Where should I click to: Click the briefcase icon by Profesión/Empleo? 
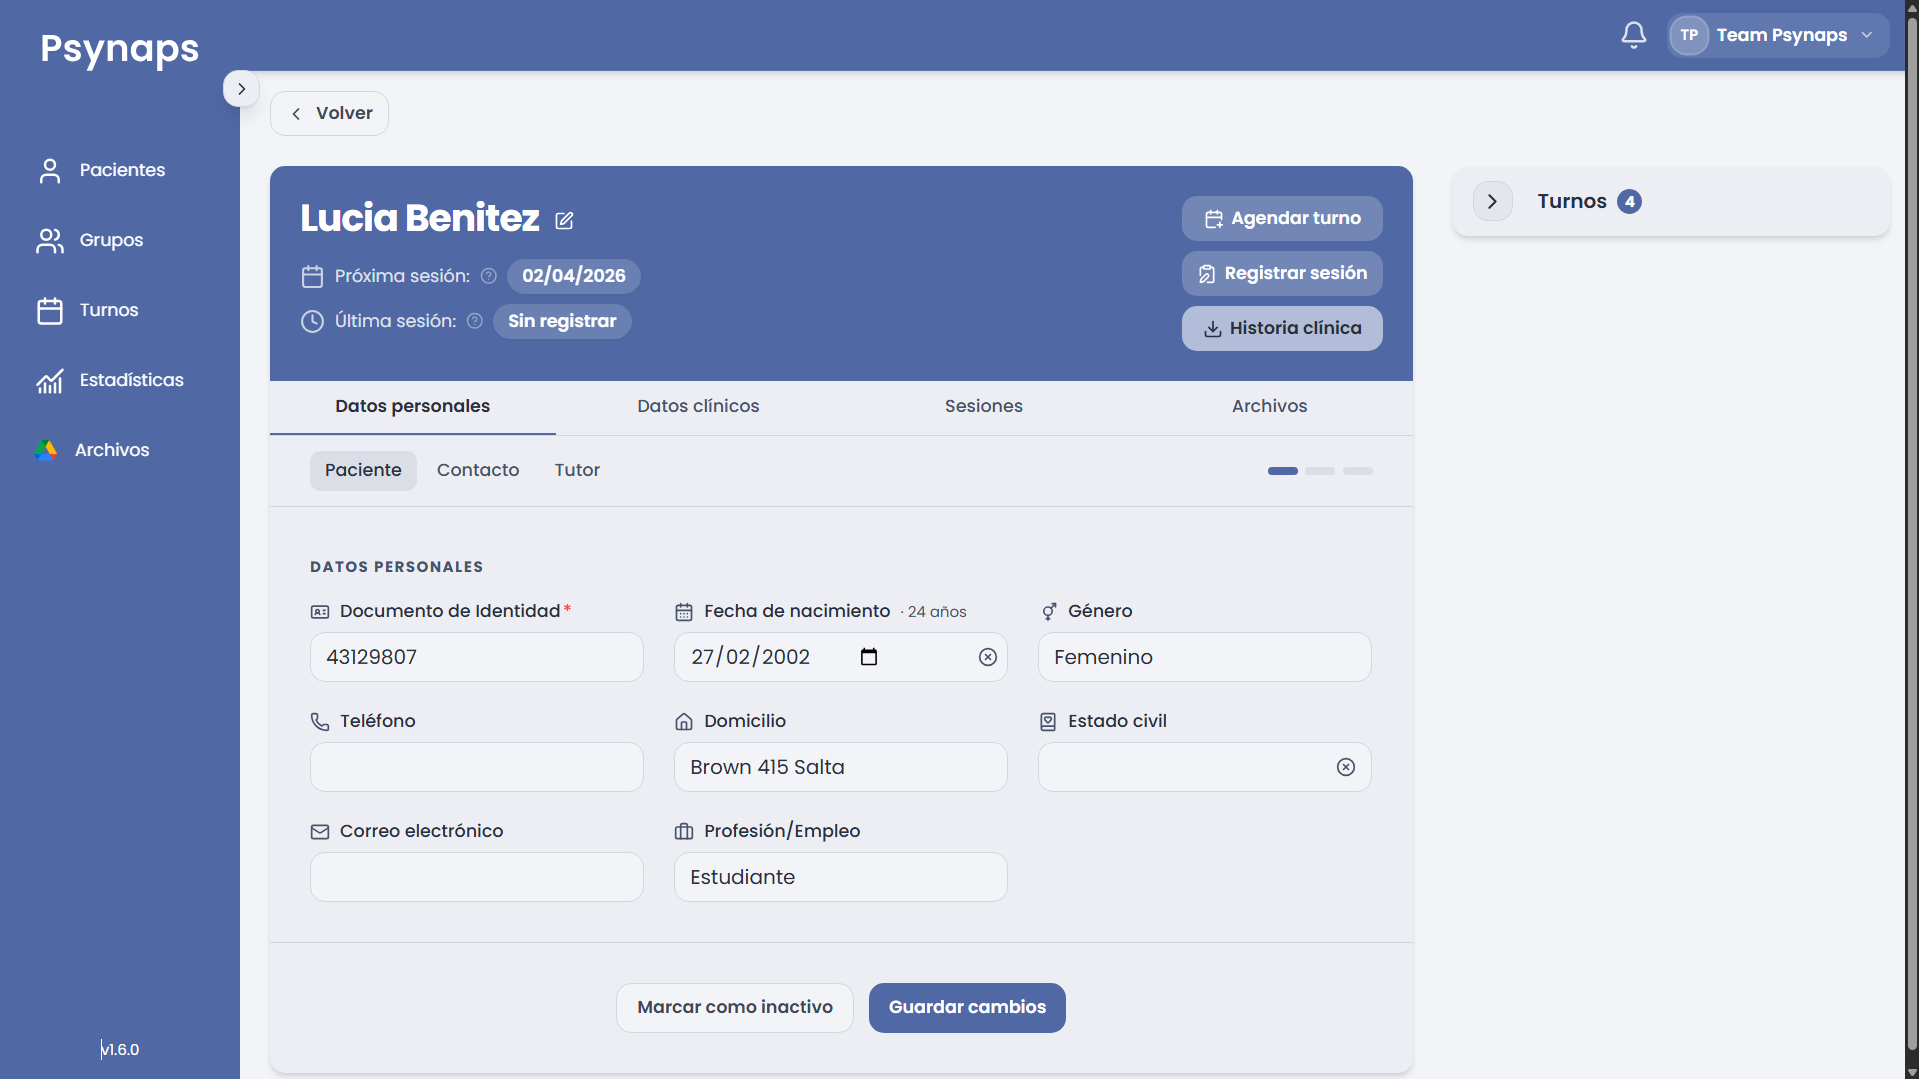click(684, 832)
